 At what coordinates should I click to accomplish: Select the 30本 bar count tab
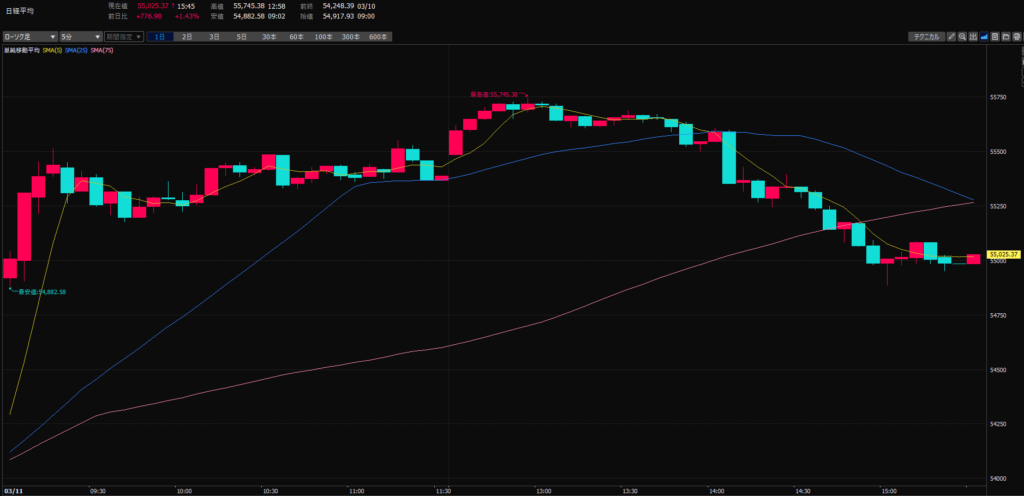pos(269,36)
